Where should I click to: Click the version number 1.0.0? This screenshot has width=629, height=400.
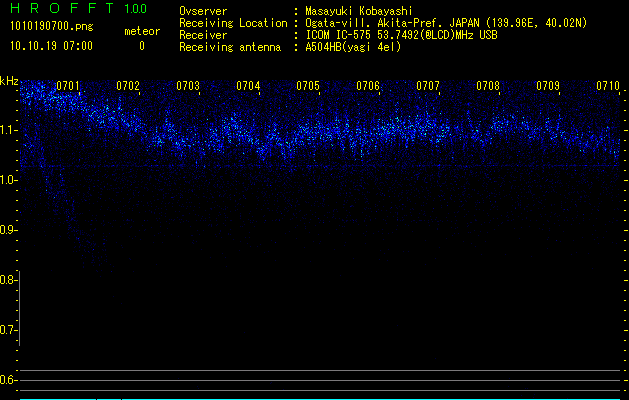click(136, 8)
